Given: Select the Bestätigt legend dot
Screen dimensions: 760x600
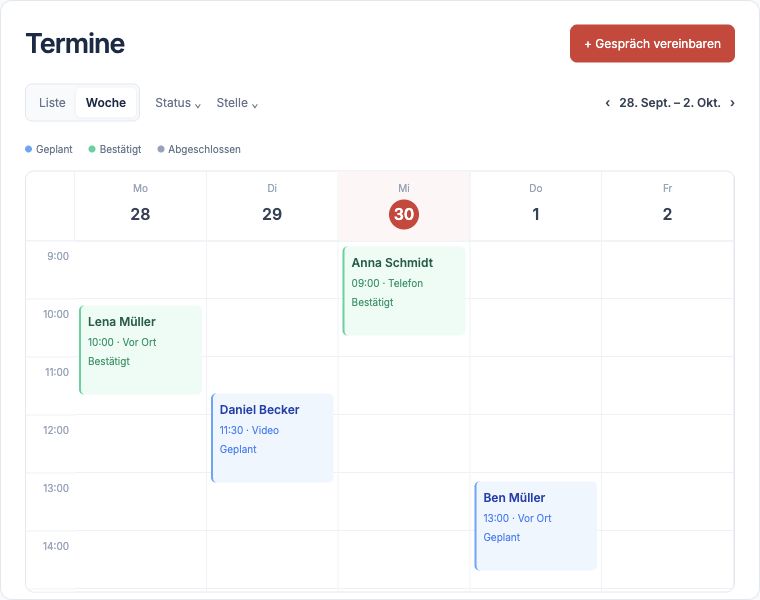Looking at the screenshot, I should (x=92, y=149).
